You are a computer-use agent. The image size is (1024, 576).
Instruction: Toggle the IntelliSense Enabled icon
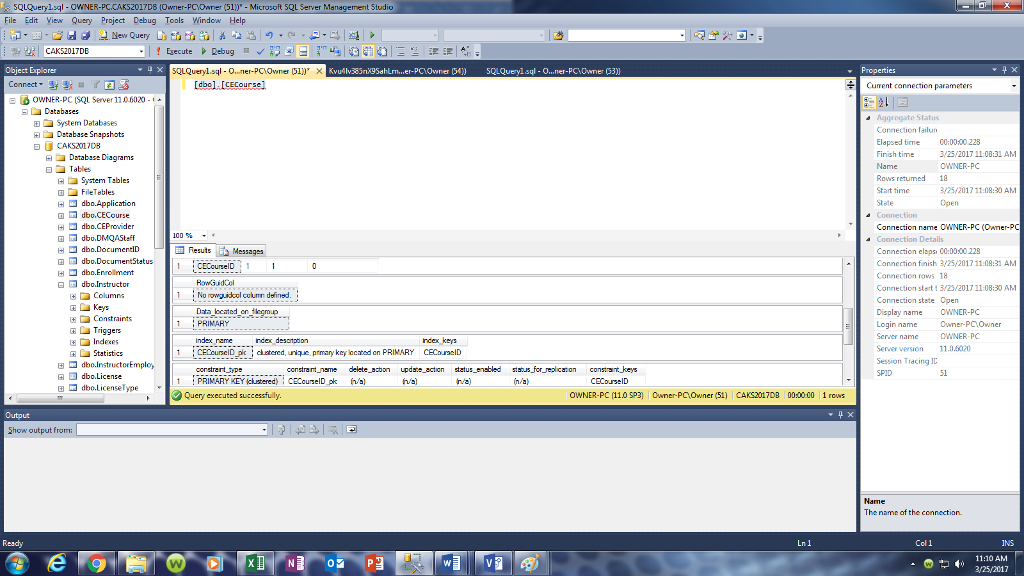pos(302,49)
